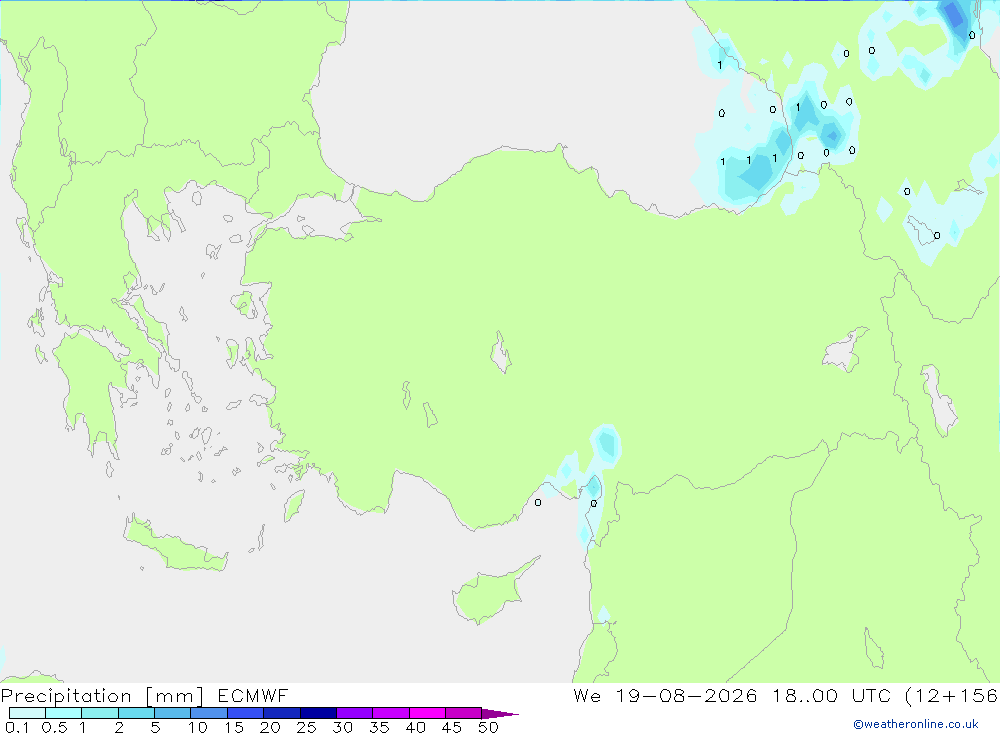Image resolution: width=1000 pixels, height=733 pixels.
Task: Click the 25–30 mm legend color swatch
Action: (x=318, y=713)
